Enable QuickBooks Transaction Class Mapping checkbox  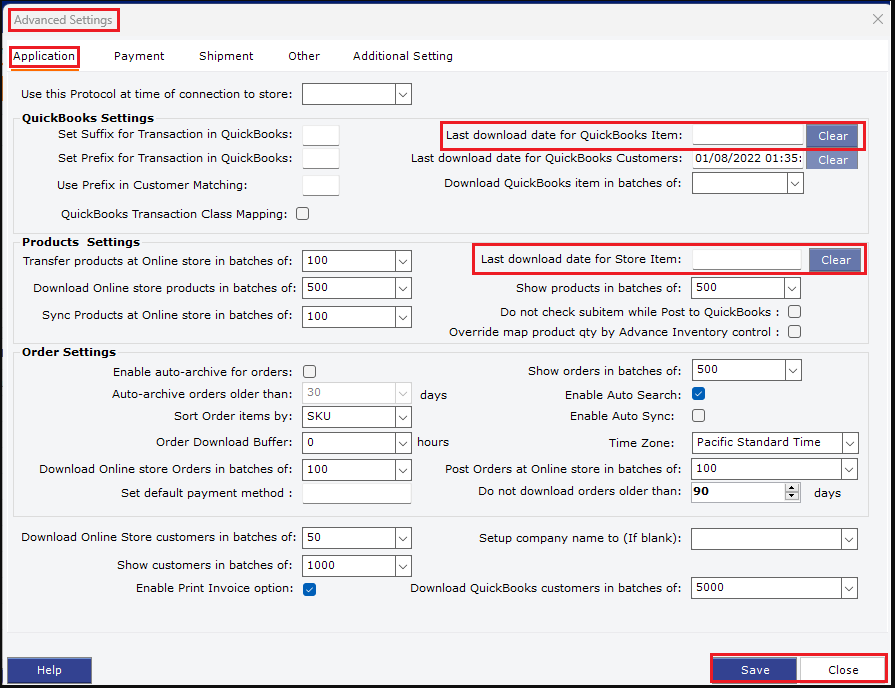[303, 214]
